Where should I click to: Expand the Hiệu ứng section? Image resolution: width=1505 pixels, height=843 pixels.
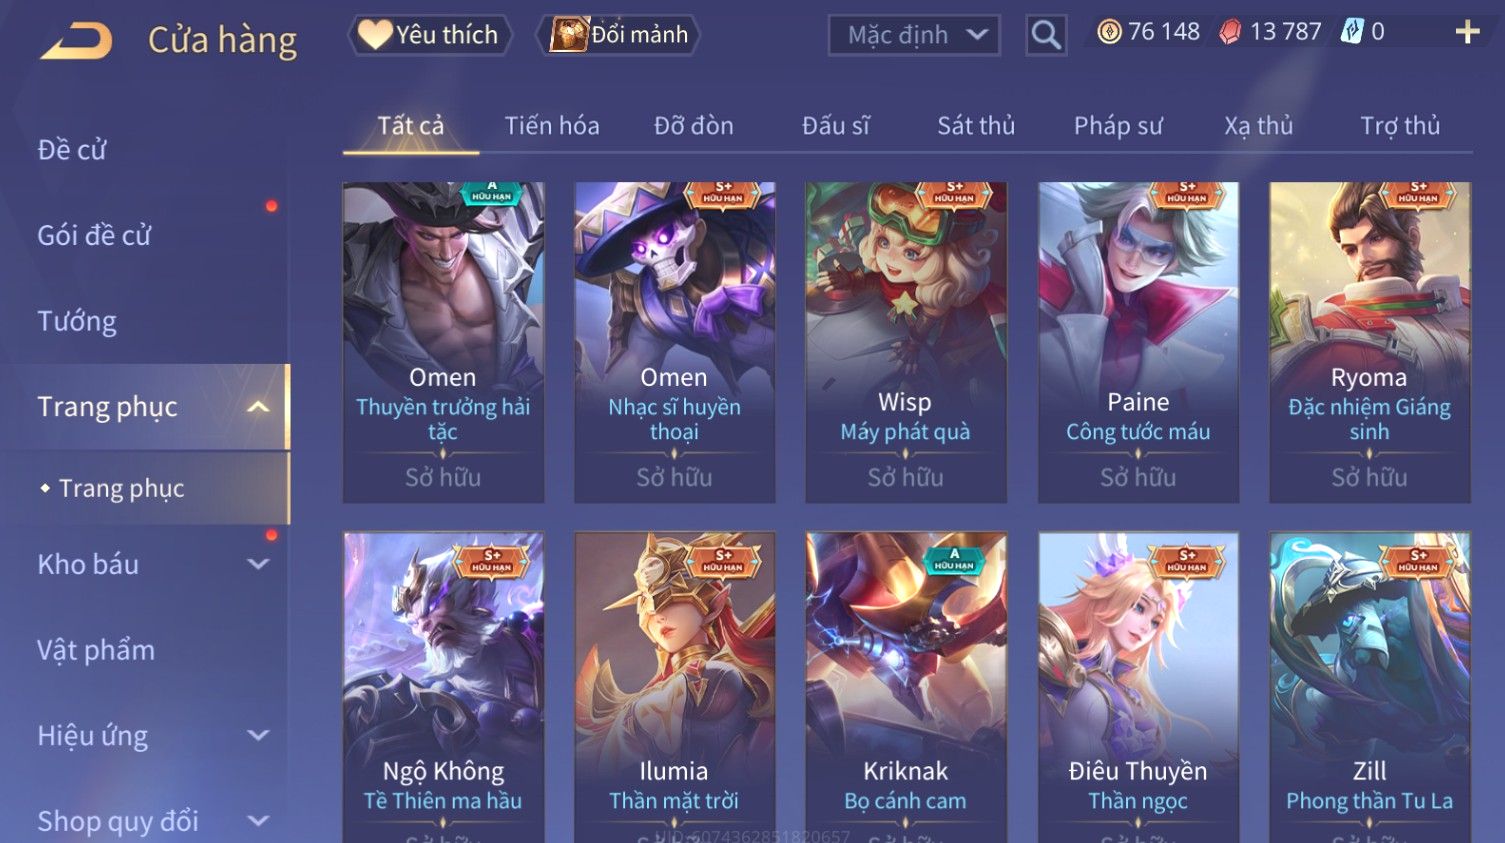coord(258,736)
